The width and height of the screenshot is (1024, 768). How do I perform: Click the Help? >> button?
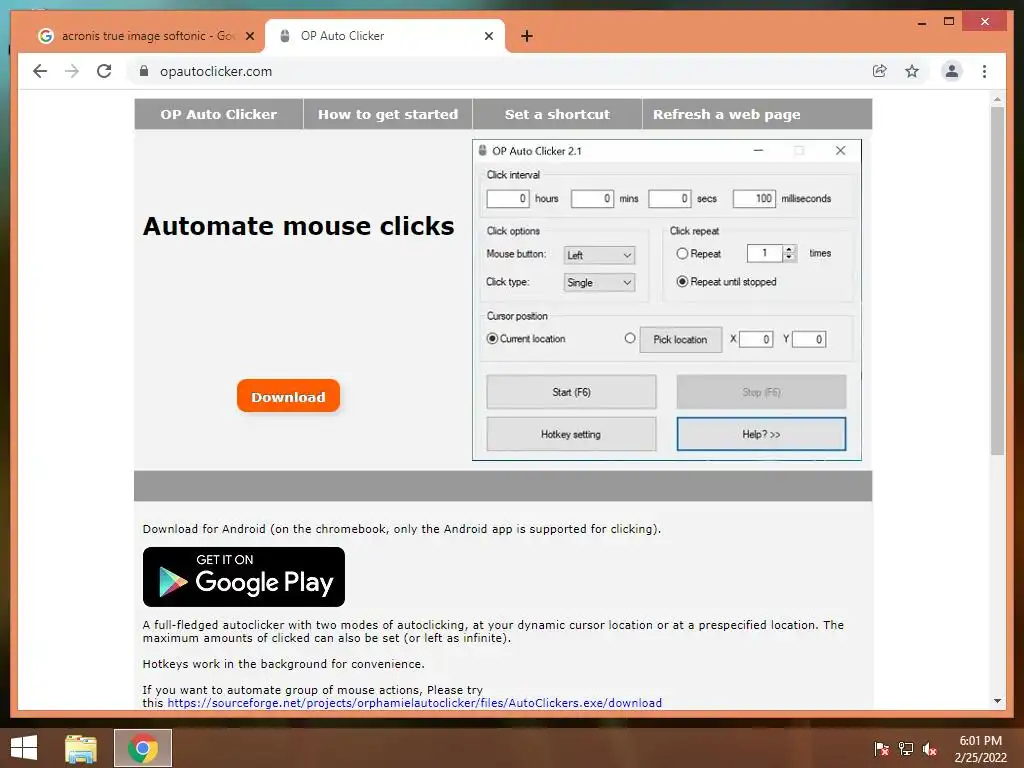(x=761, y=434)
